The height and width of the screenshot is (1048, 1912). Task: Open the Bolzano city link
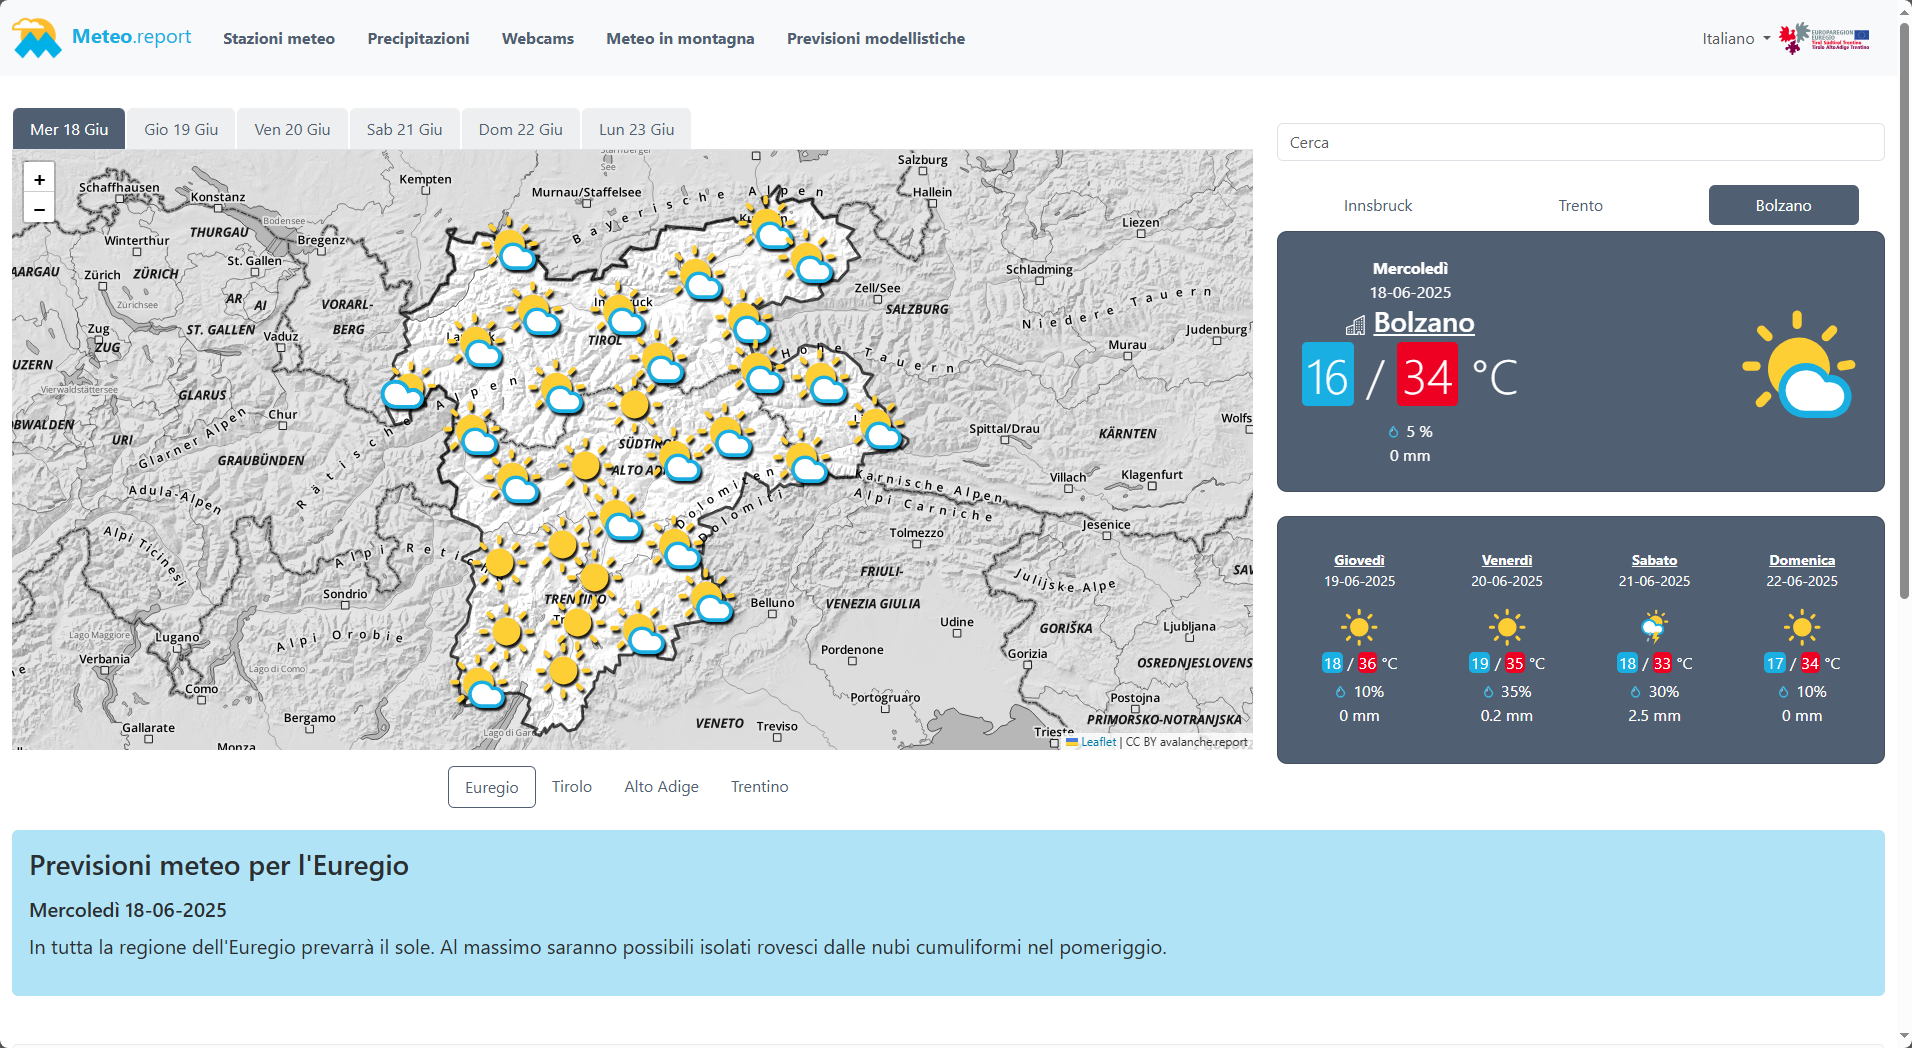(1423, 323)
